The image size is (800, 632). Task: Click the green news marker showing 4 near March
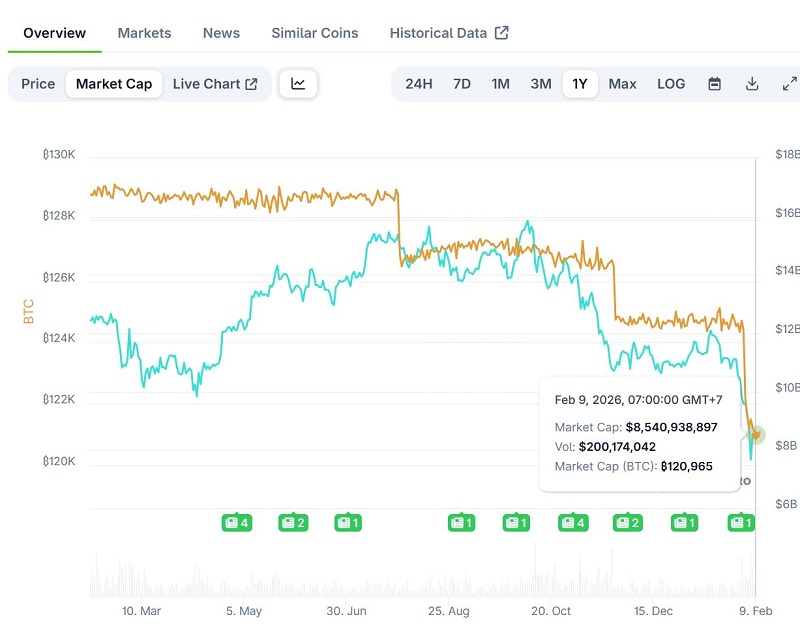click(237, 522)
